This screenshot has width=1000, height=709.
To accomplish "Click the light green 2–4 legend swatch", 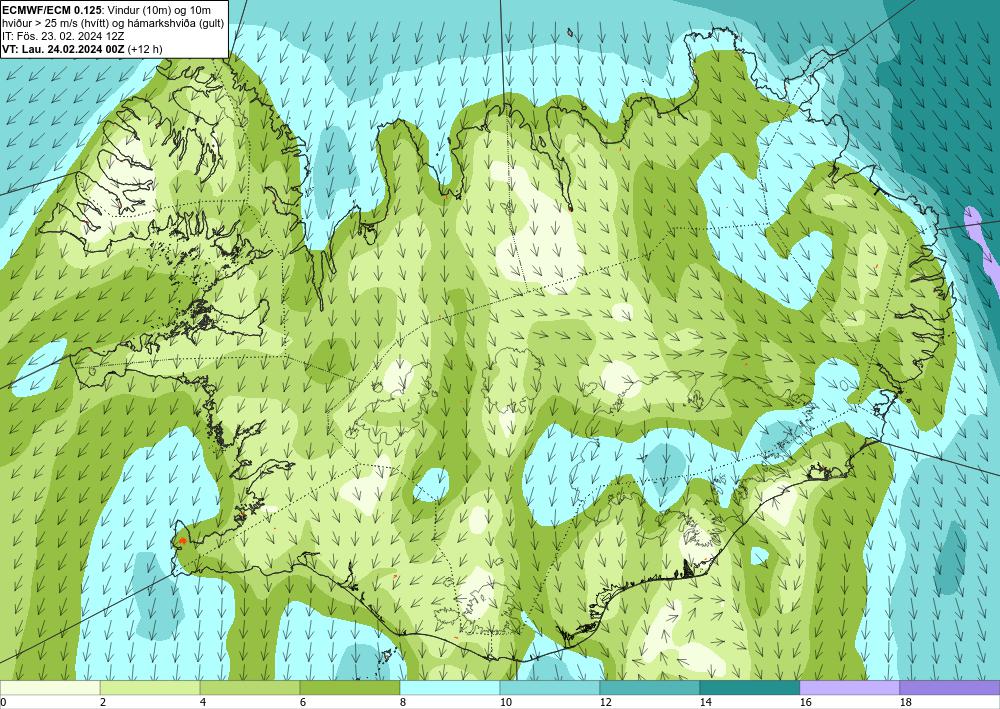I will pyautogui.click(x=150, y=688).
